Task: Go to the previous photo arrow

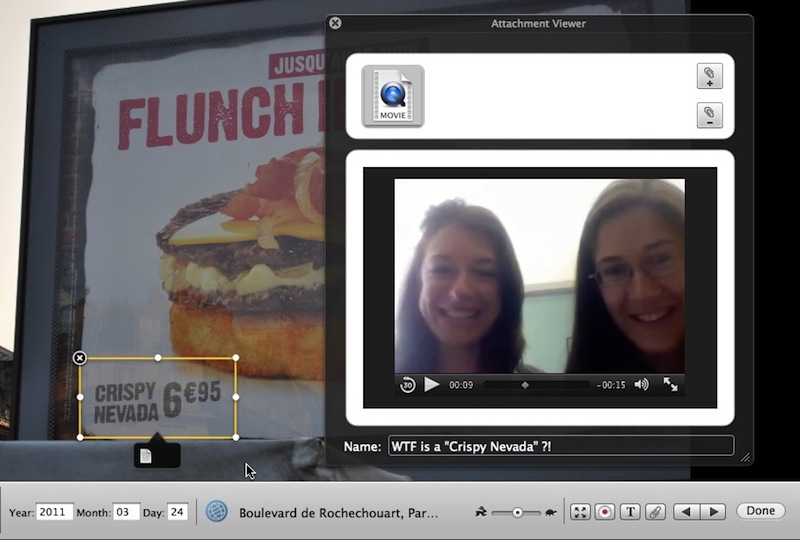Action: [x=687, y=511]
